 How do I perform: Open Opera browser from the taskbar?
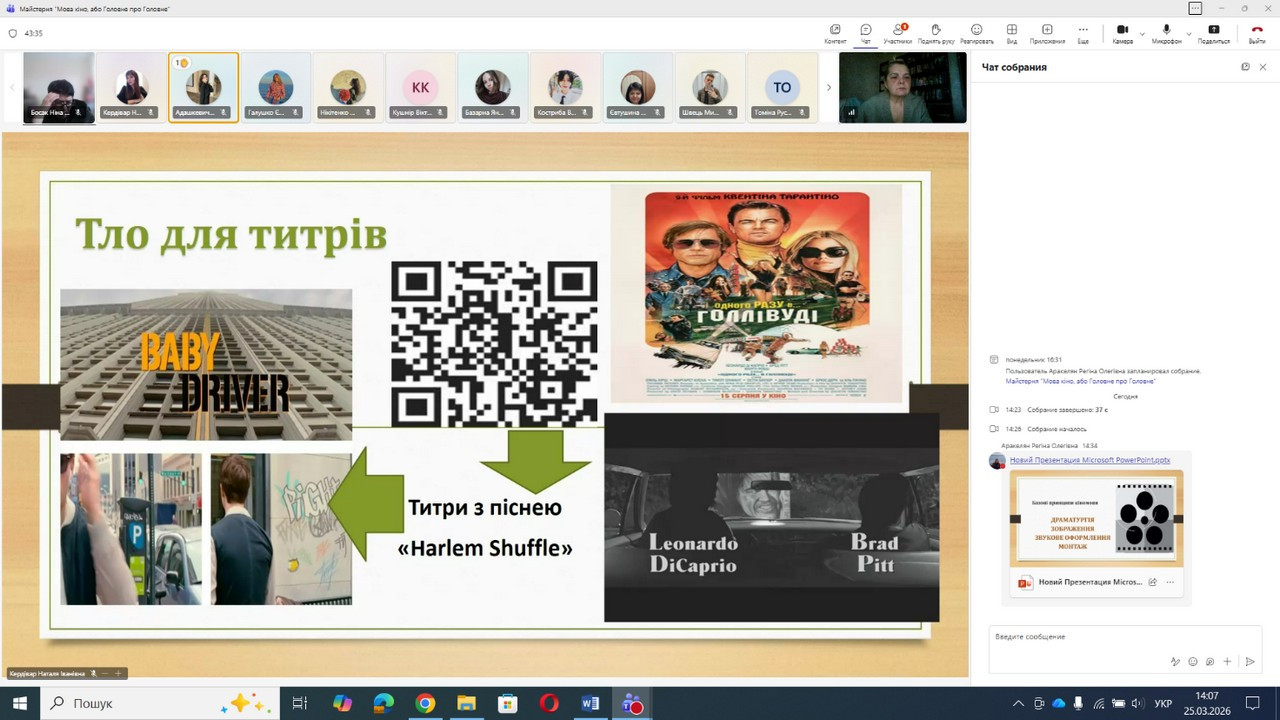(549, 703)
